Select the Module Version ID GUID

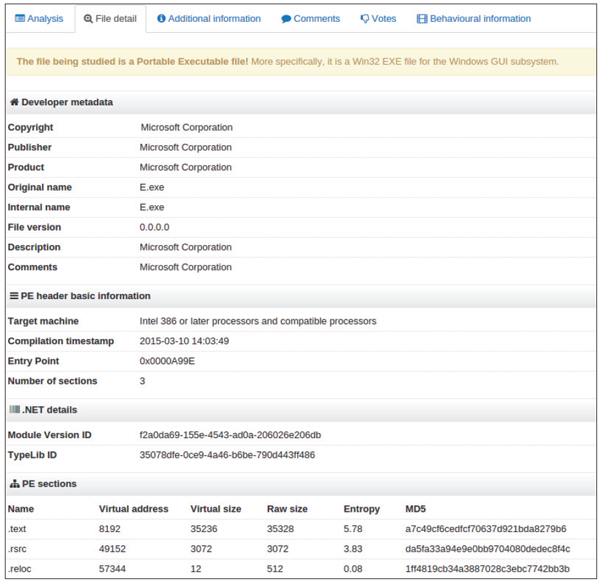(x=230, y=435)
